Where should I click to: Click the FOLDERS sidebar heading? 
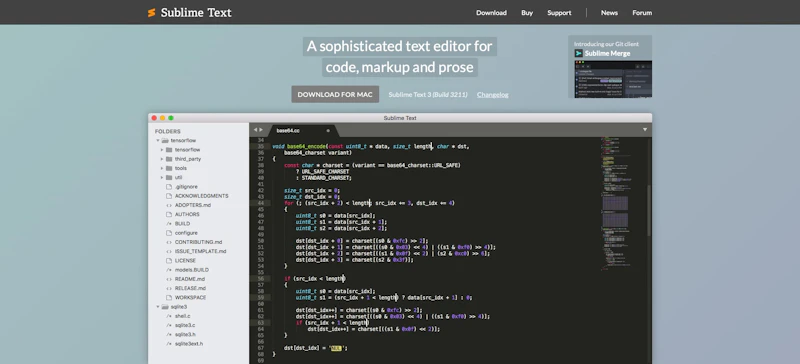point(168,131)
